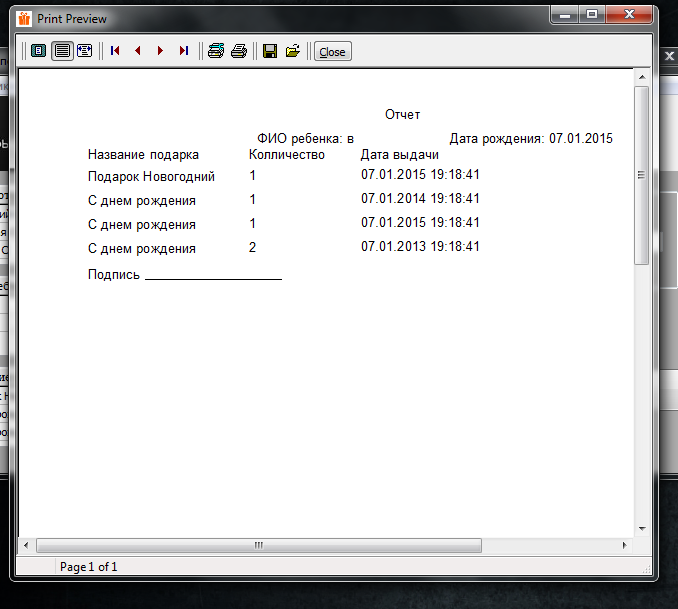This screenshot has width=678, height=609.
Task: Click the horizontal scrollbar thumb
Action: tap(259, 545)
